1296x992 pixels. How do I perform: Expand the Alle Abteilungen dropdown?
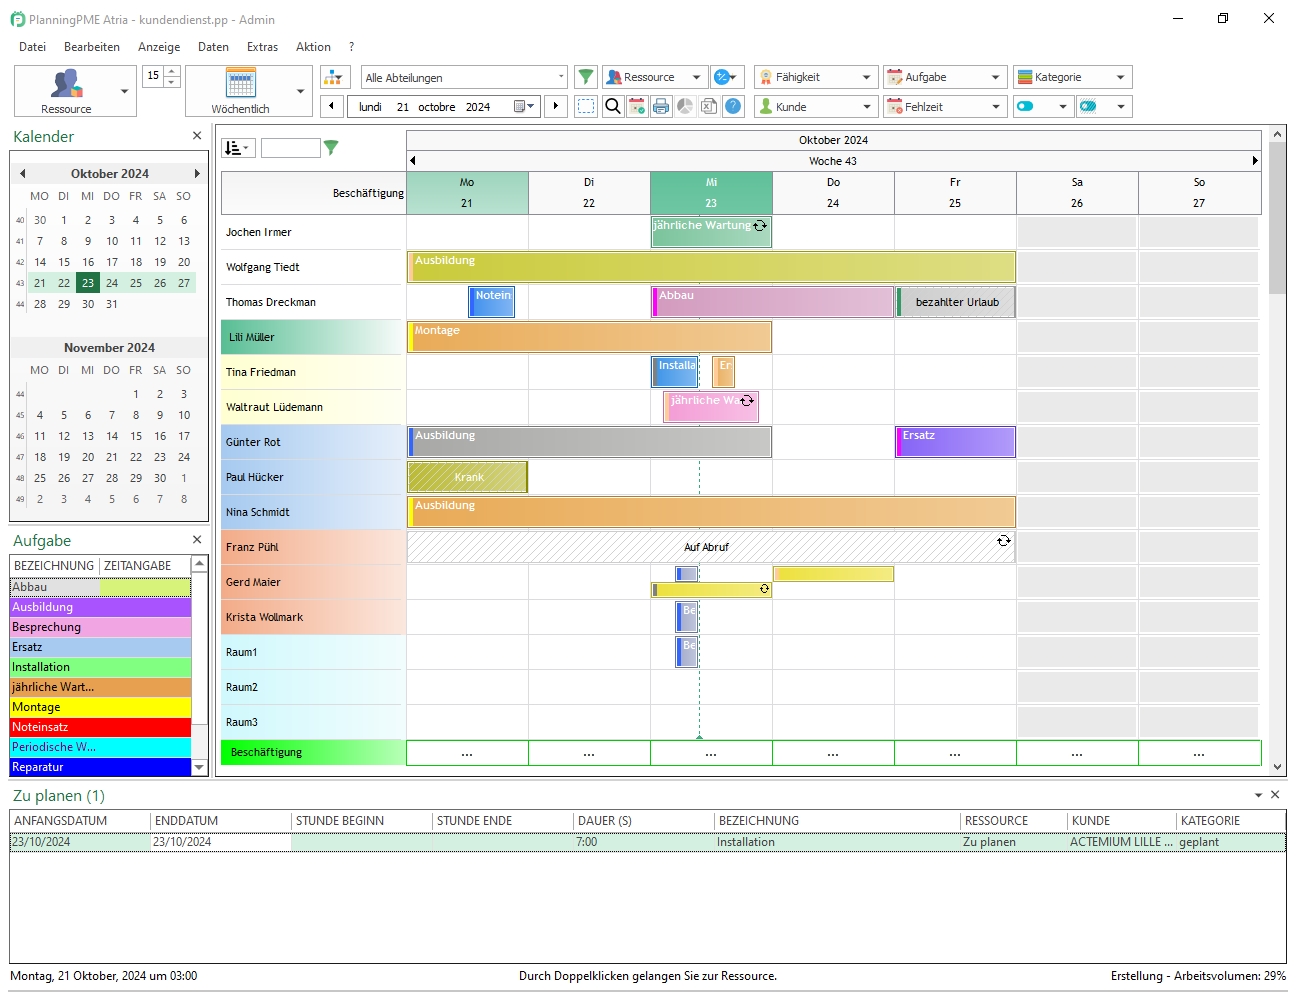560,77
